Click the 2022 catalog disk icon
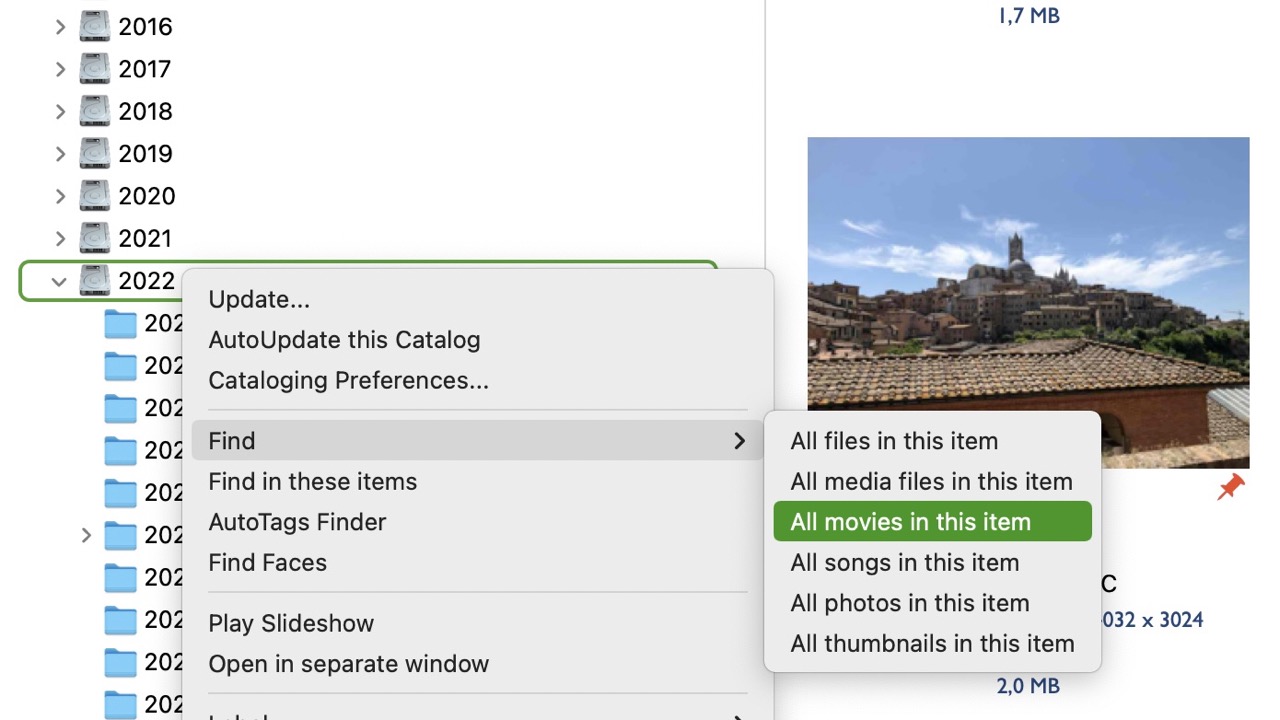The width and height of the screenshot is (1280, 720). [x=95, y=281]
